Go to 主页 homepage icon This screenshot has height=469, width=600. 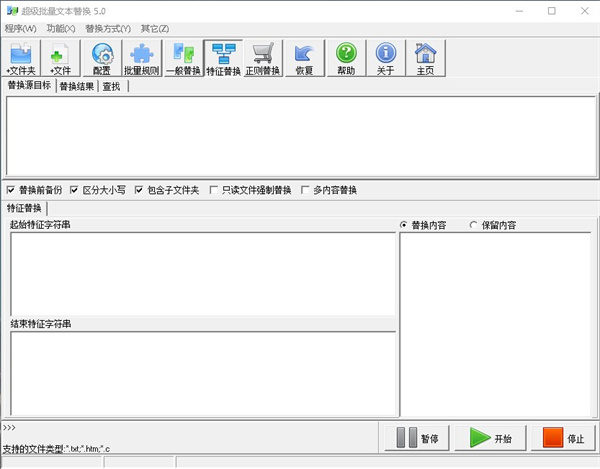click(426, 58)
